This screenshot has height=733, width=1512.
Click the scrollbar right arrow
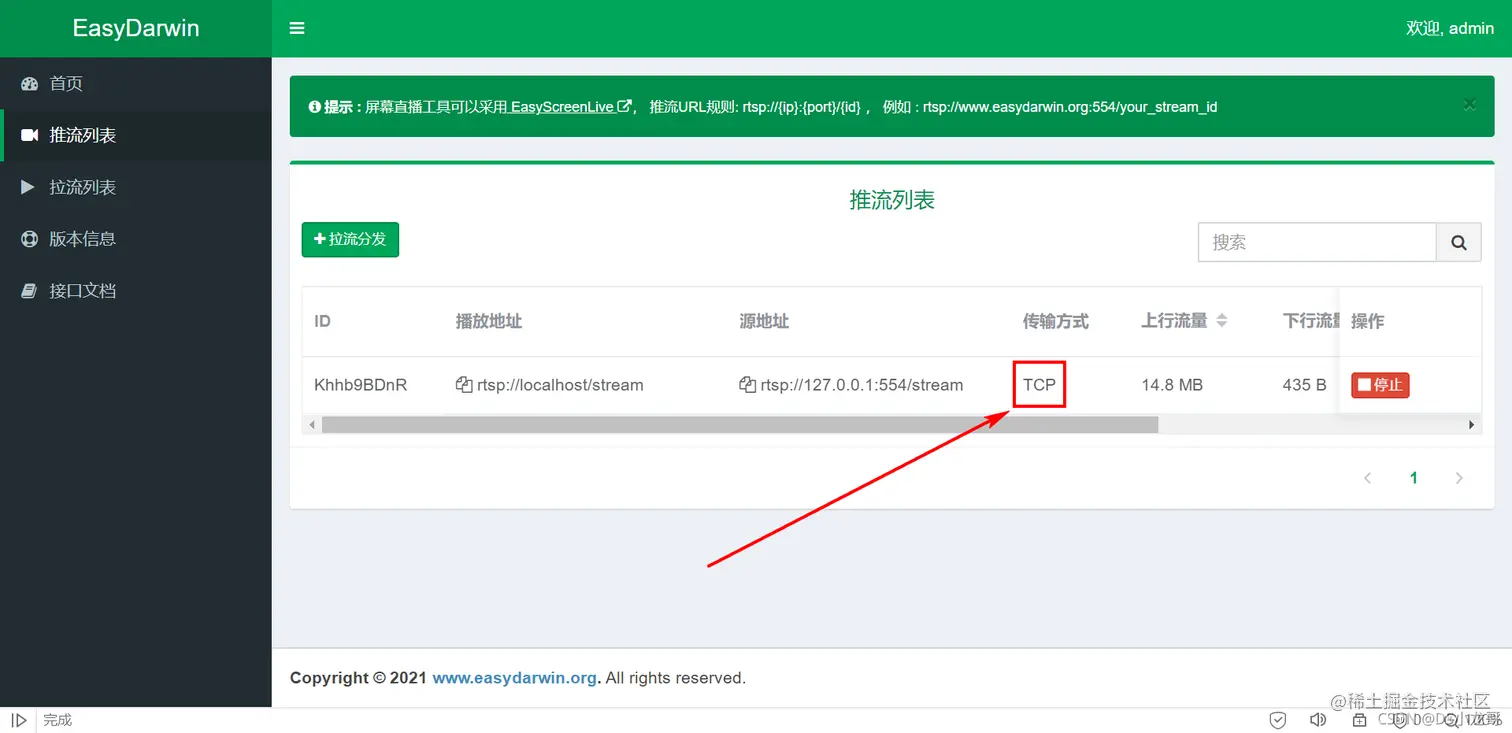click(1471, 425)
